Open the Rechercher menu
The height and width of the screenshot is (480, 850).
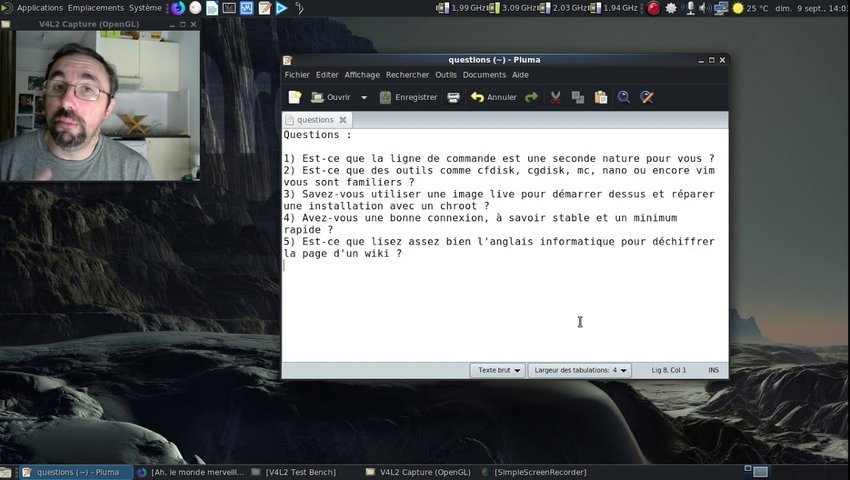[x=407, y=75]
